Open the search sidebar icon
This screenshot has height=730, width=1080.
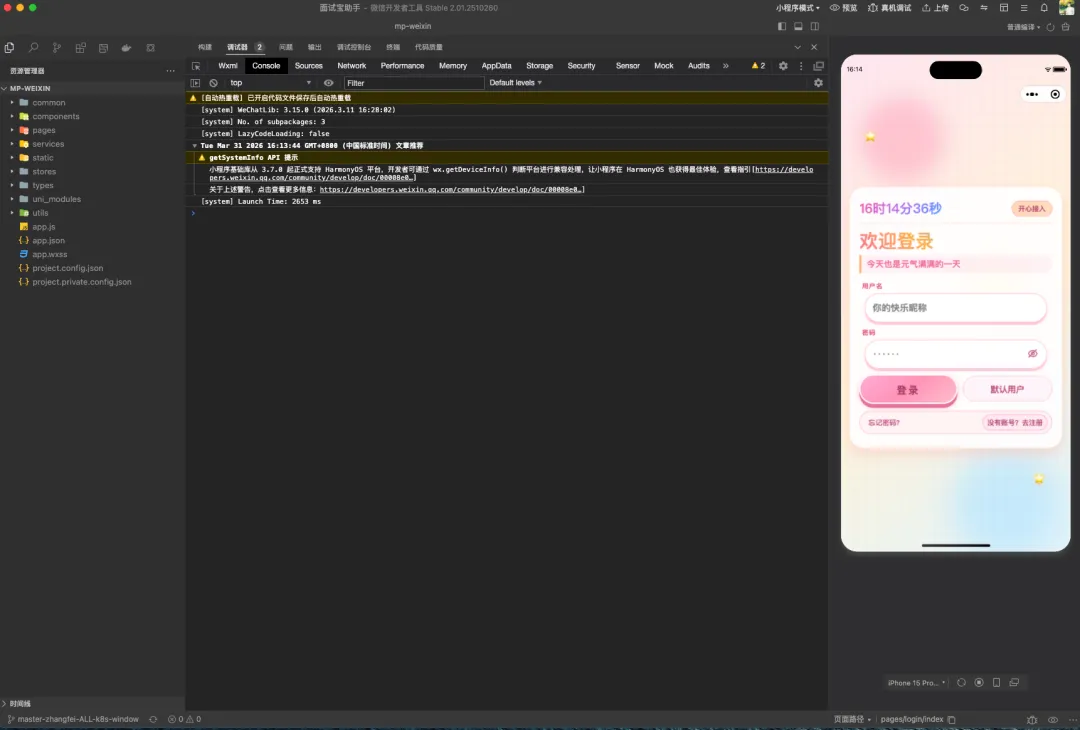point(33,48)
